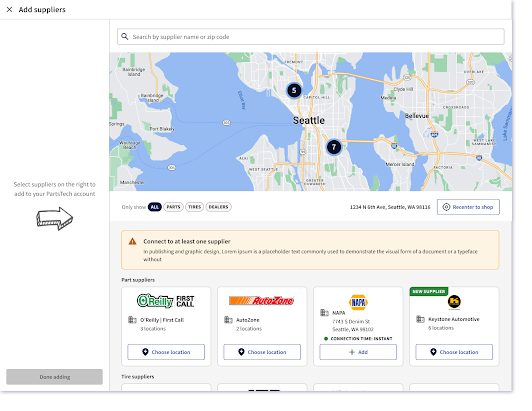The width and height of the screenshot is (532, 411).
Task: Click the NAPA logo
Action: [358, 302]
